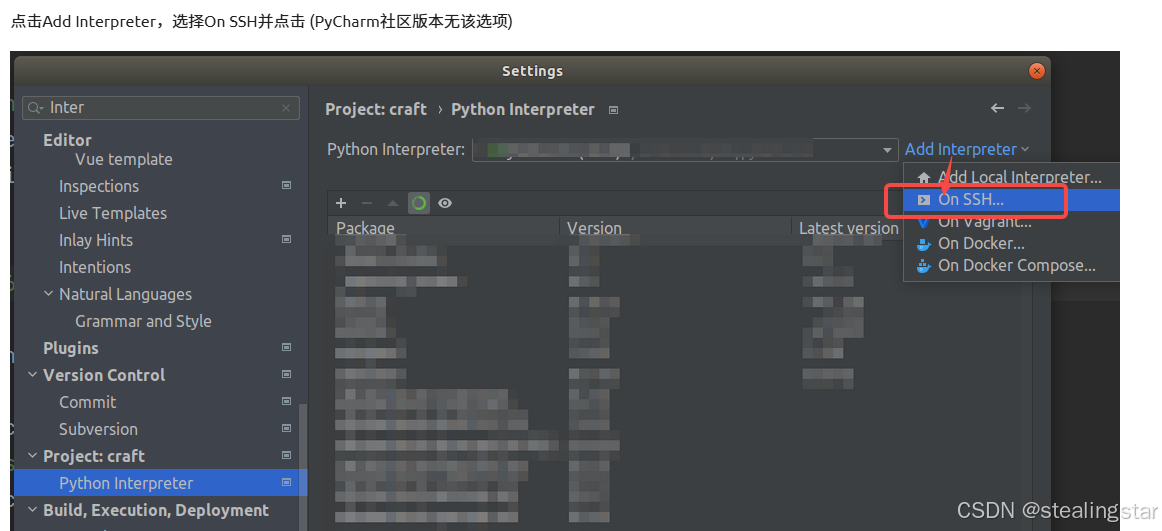Select Inlay Hints settings

96,241
